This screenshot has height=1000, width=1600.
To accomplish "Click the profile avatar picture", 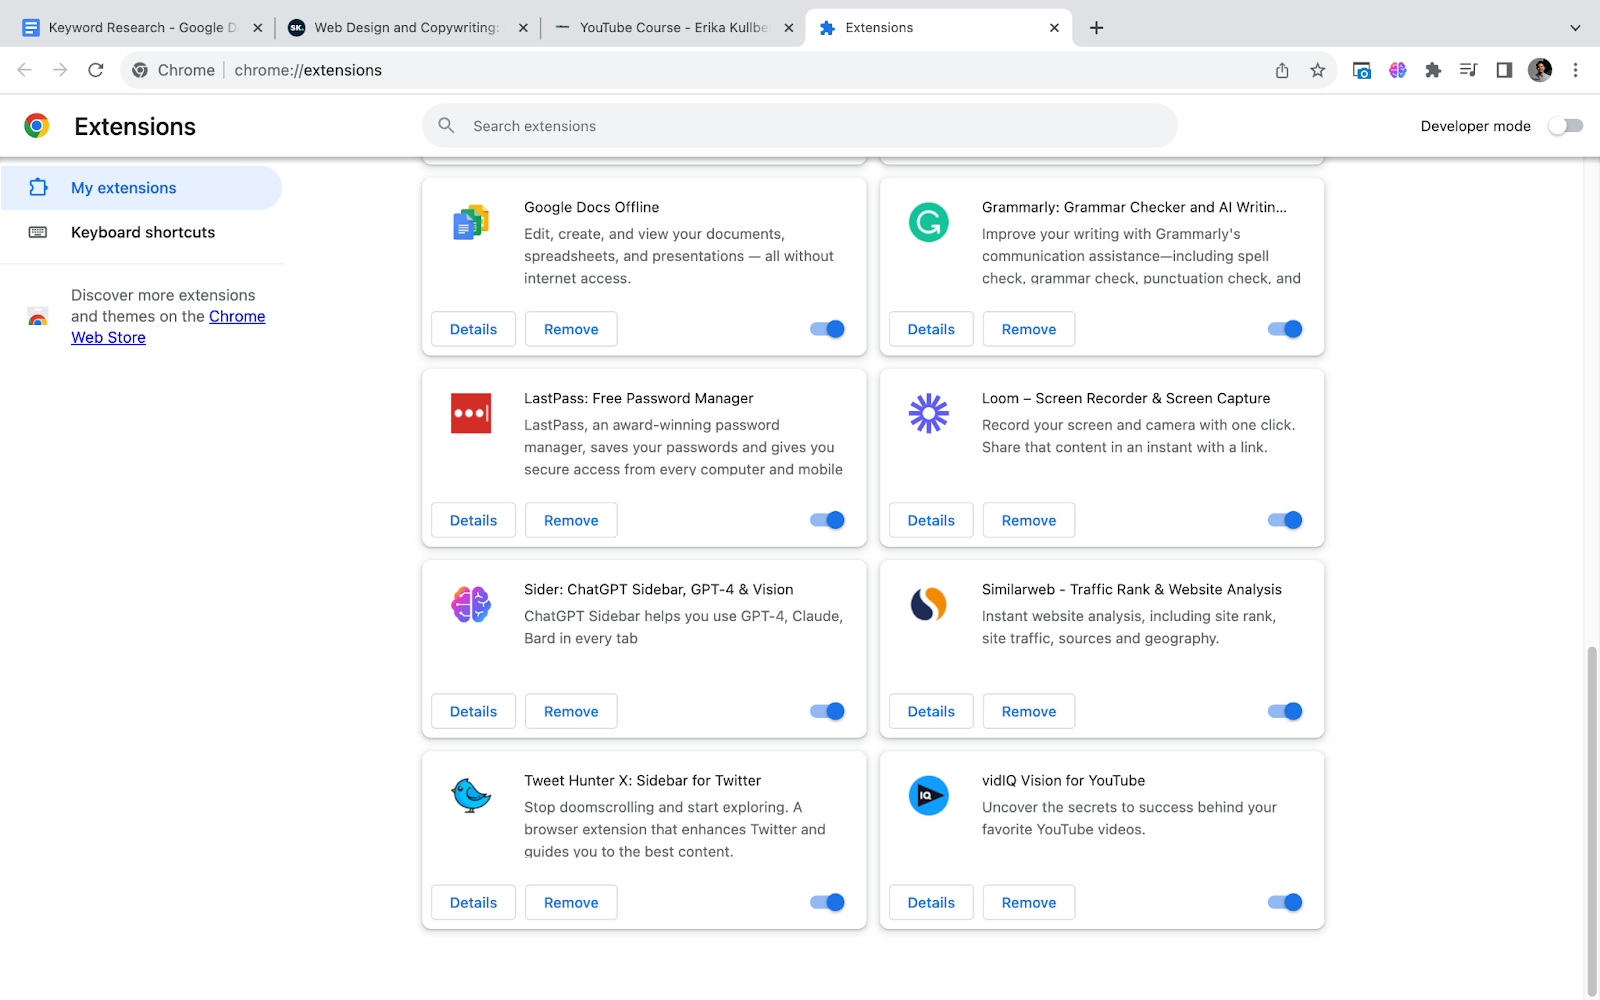I will click(x=1540, y=70).
